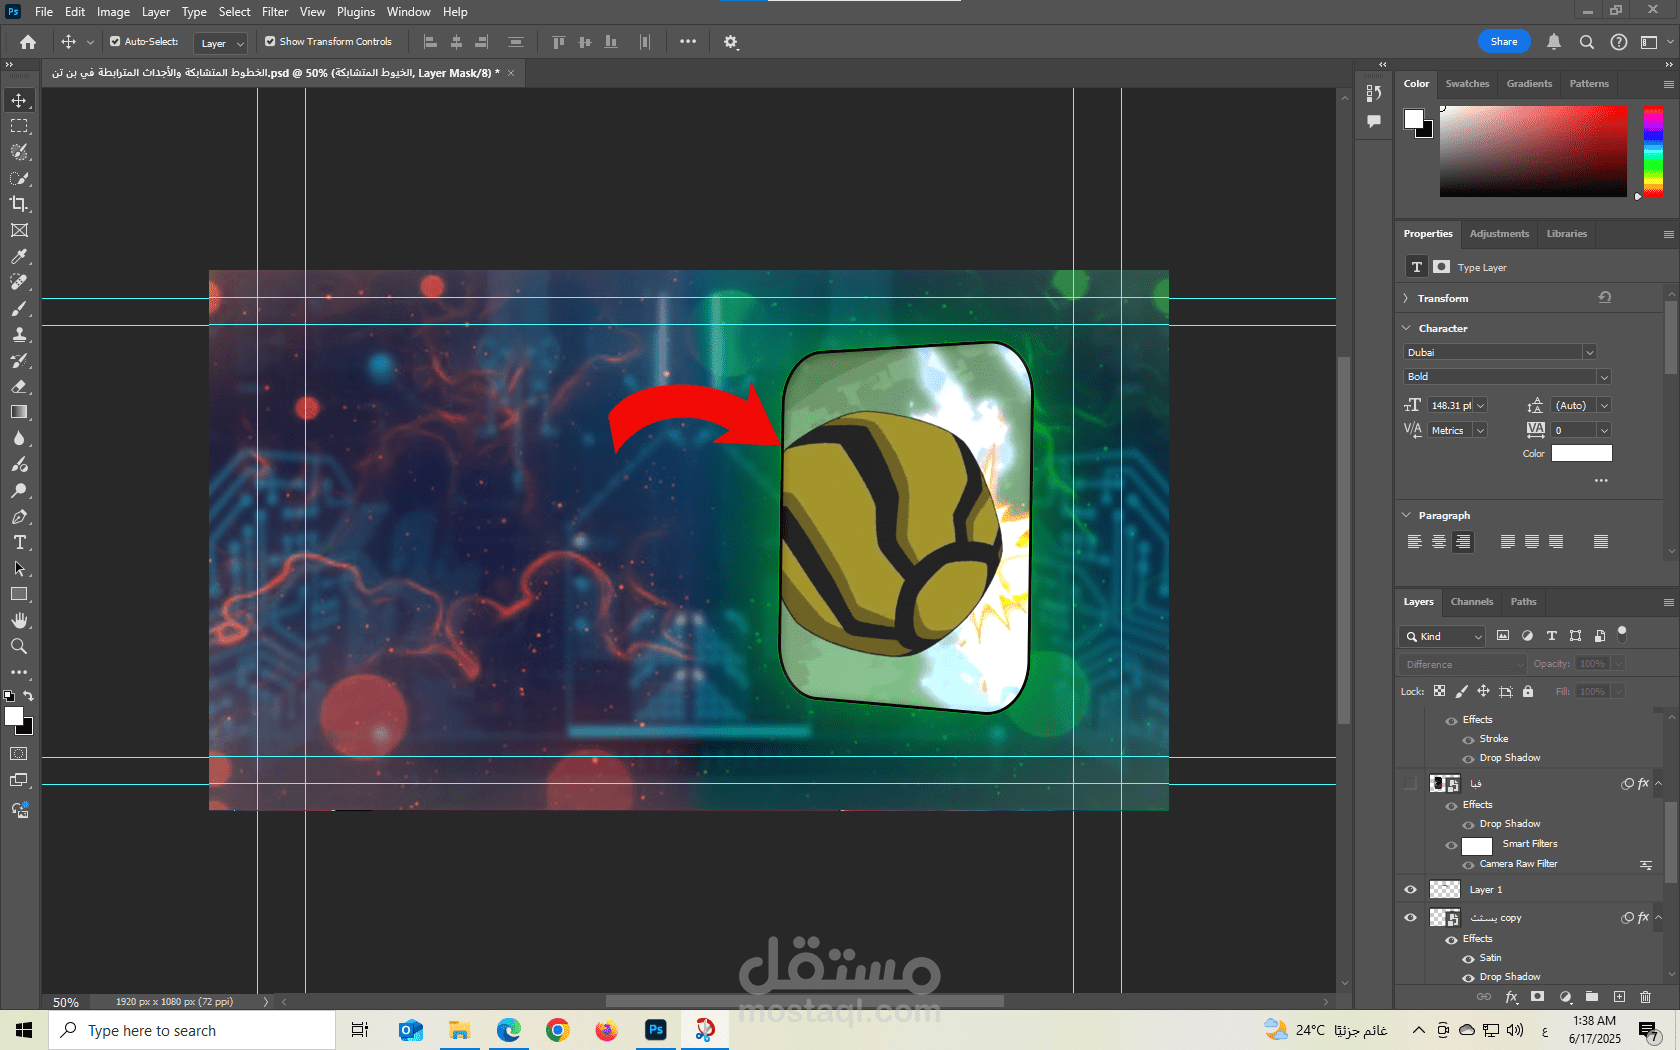Select the Gradient tool
Screen dimensions: 1680x1050
(19, 412)
